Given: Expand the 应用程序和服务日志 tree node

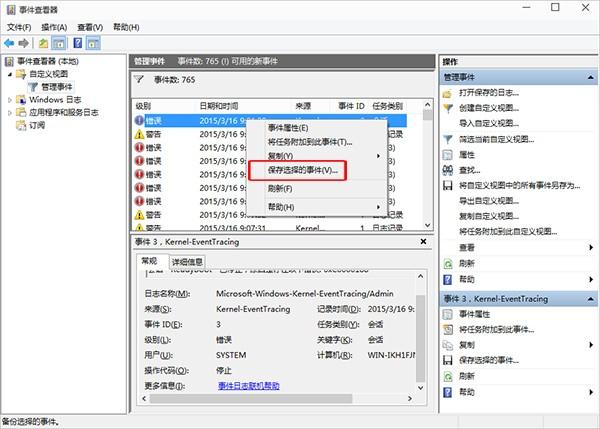Looking at the screenshot, I should [x=10, y=113].
